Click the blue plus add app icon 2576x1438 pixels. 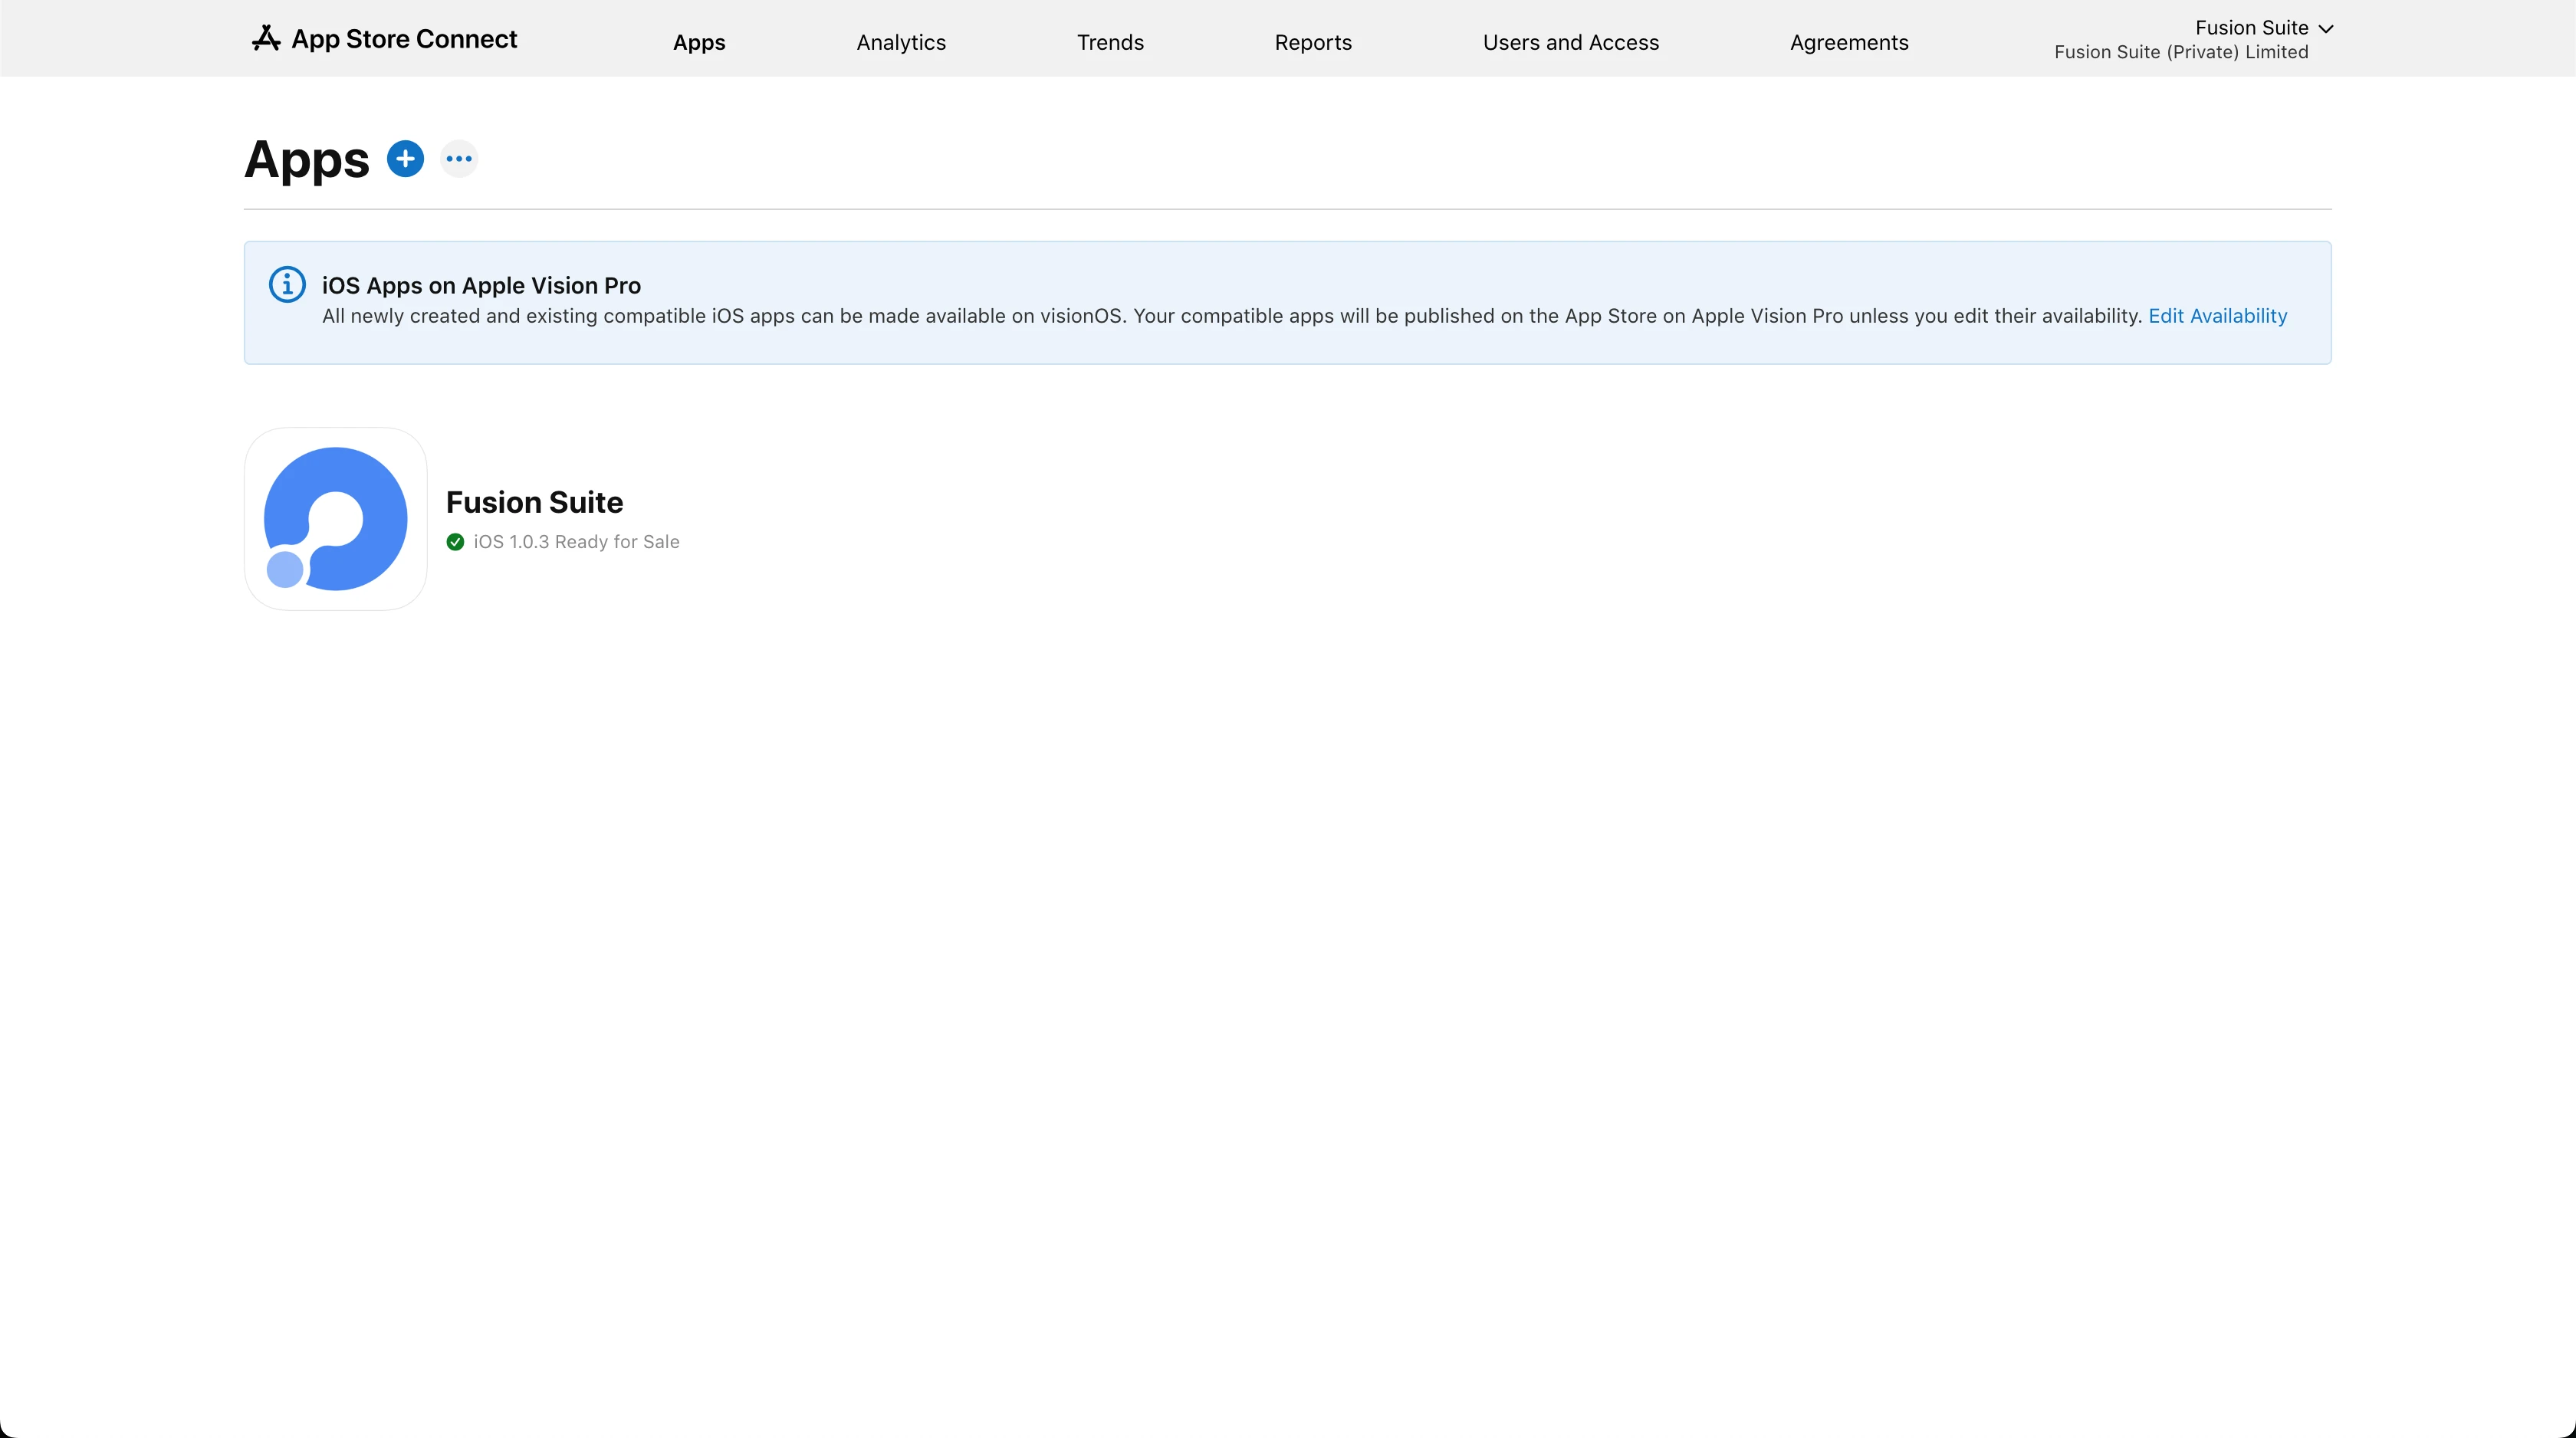tap(405, 159)
